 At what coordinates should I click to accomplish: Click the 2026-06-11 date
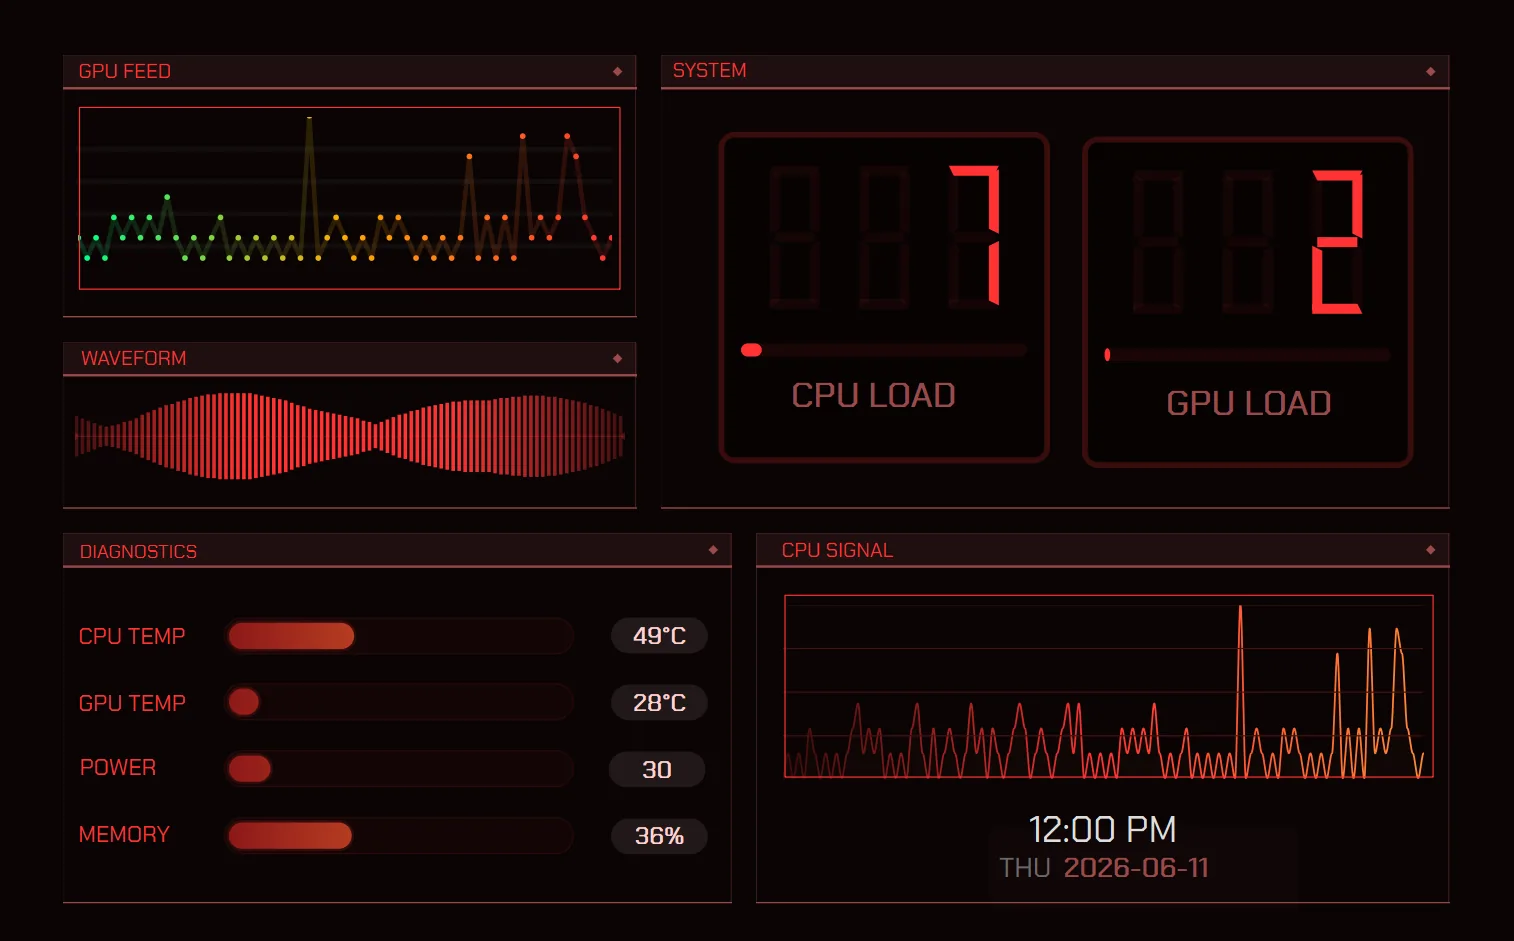tap(1136, 868)
